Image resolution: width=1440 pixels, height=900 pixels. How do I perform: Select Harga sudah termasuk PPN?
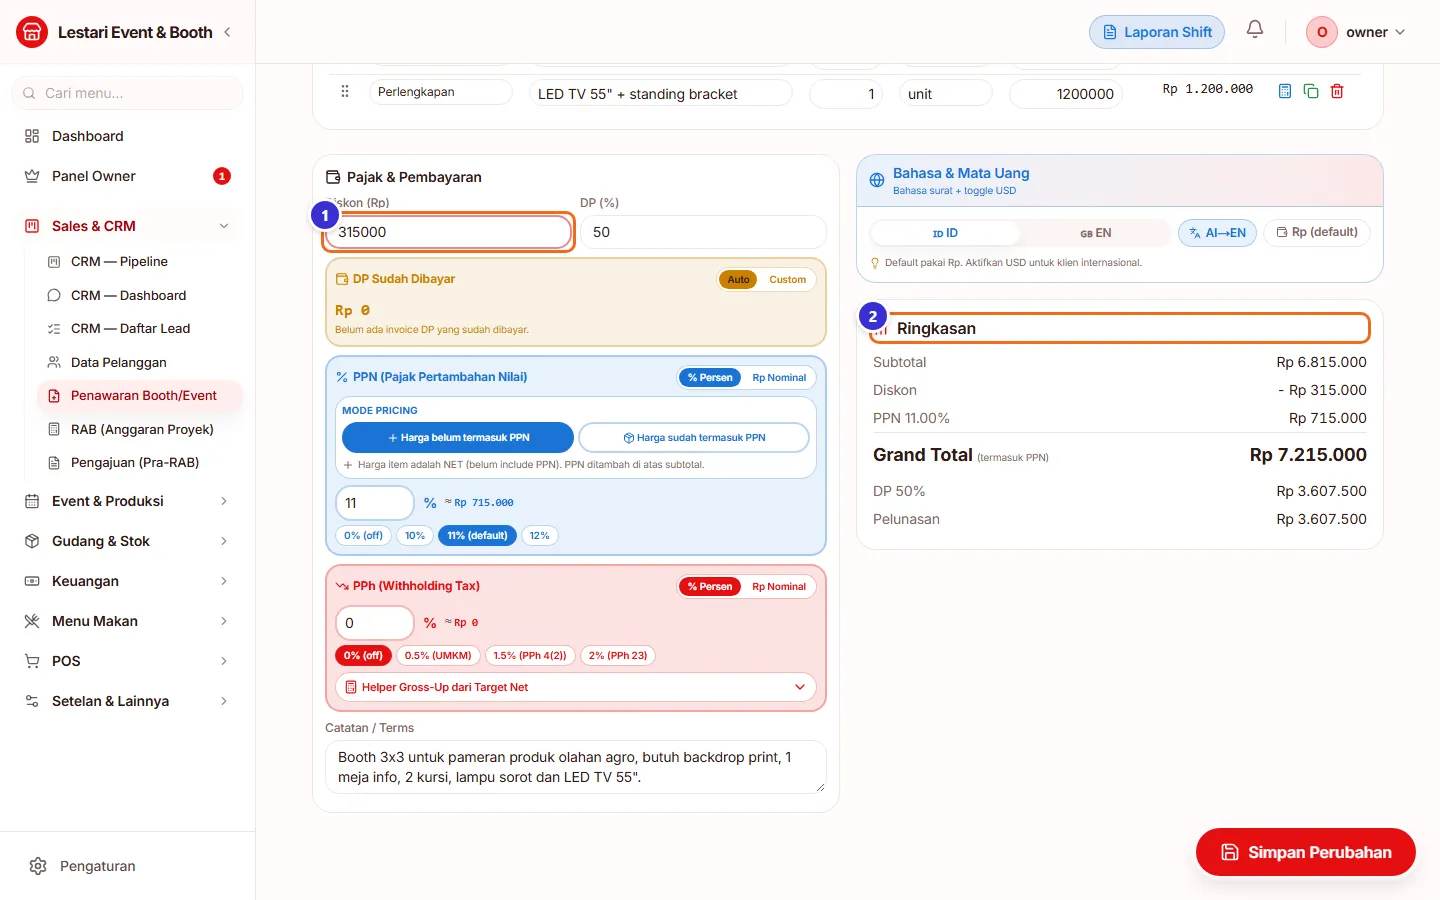pyautogui.click(x=694, y=438)
